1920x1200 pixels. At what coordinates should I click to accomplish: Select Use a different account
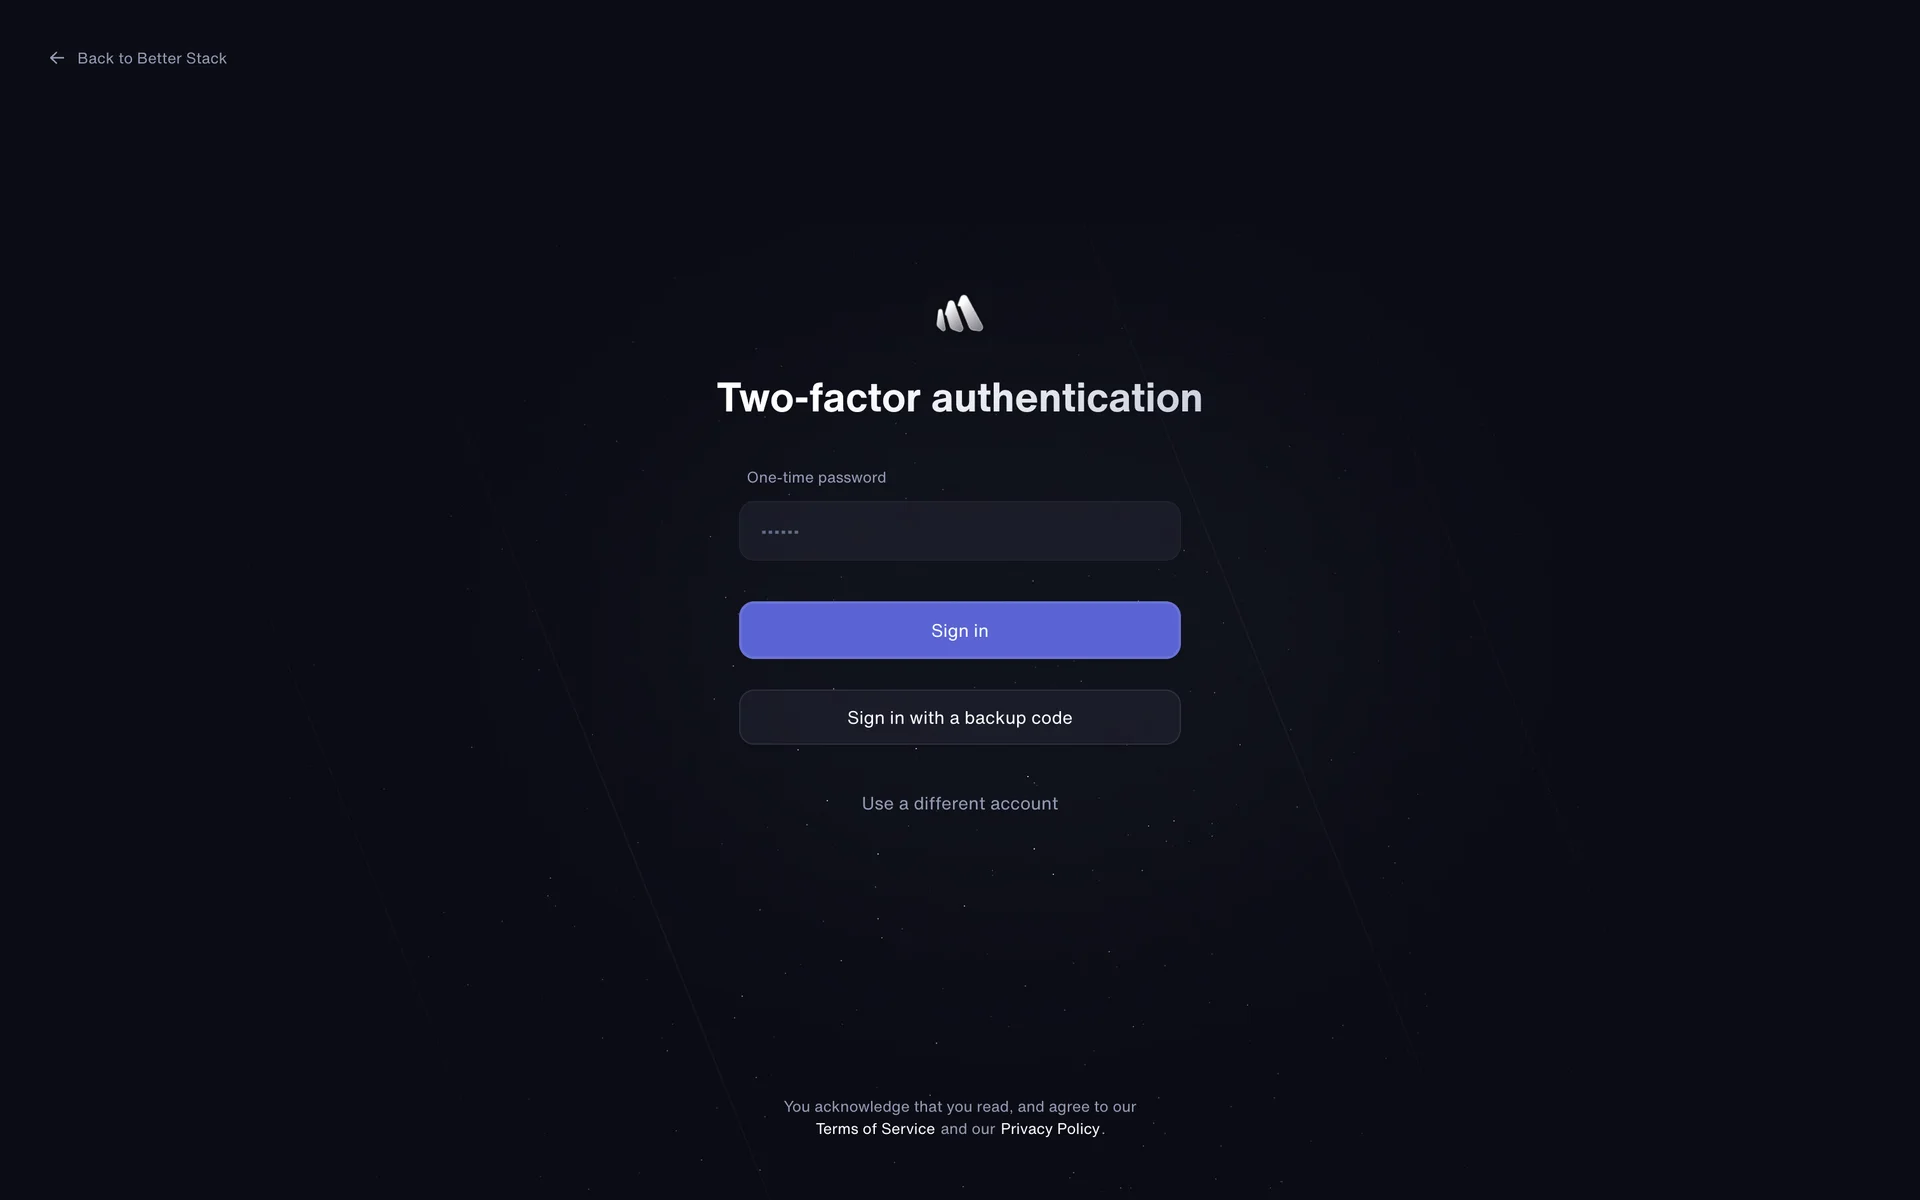(x=960, y=803)
